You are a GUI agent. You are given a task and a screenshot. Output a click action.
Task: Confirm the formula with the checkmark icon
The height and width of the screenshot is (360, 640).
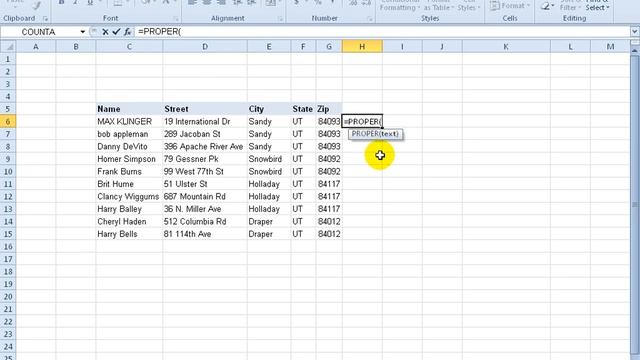[x=116, y=32]
